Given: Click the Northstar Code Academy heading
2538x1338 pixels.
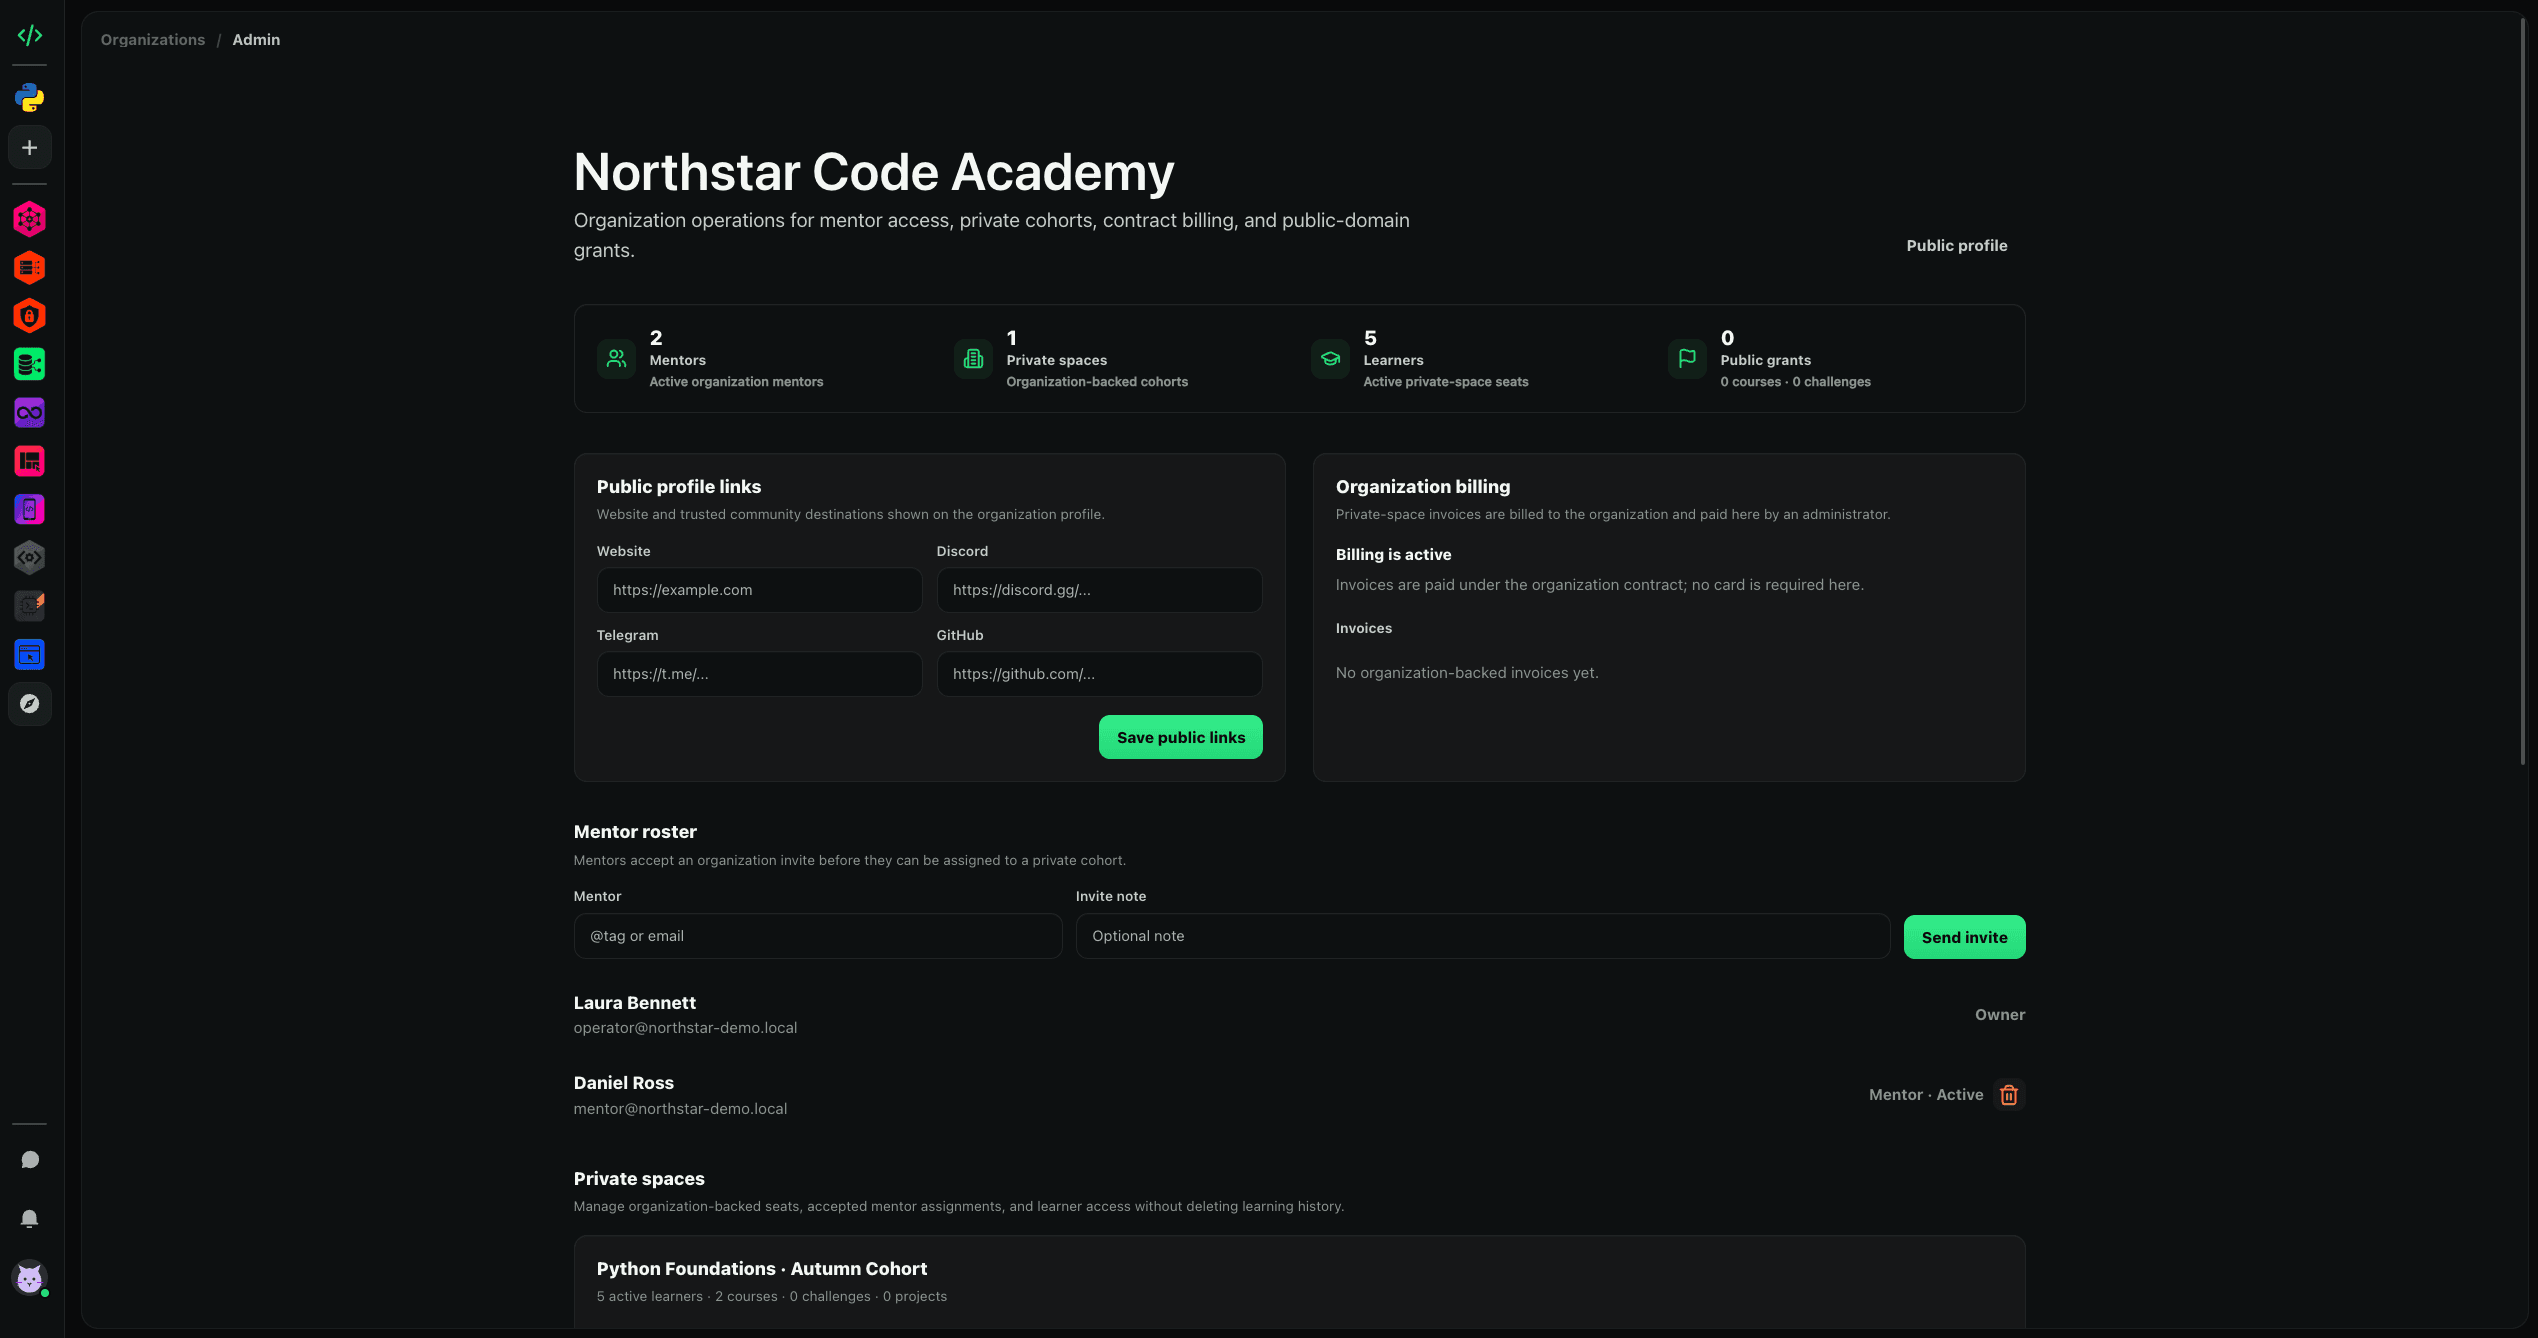Looking at the screenshot, I should click(873, 172).
